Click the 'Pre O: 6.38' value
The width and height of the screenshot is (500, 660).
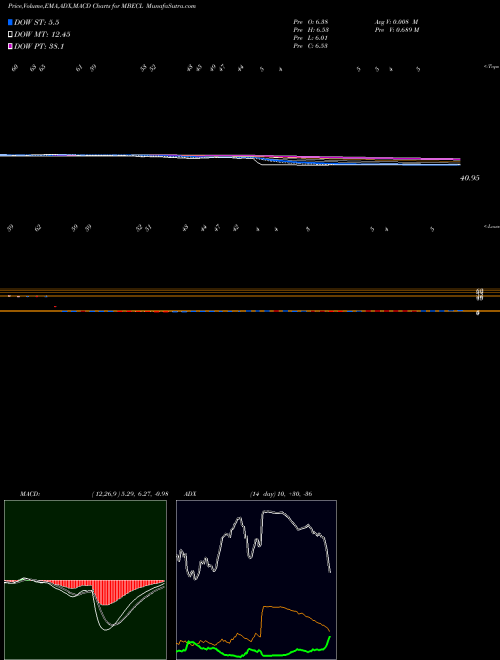(x=311, y=21)
